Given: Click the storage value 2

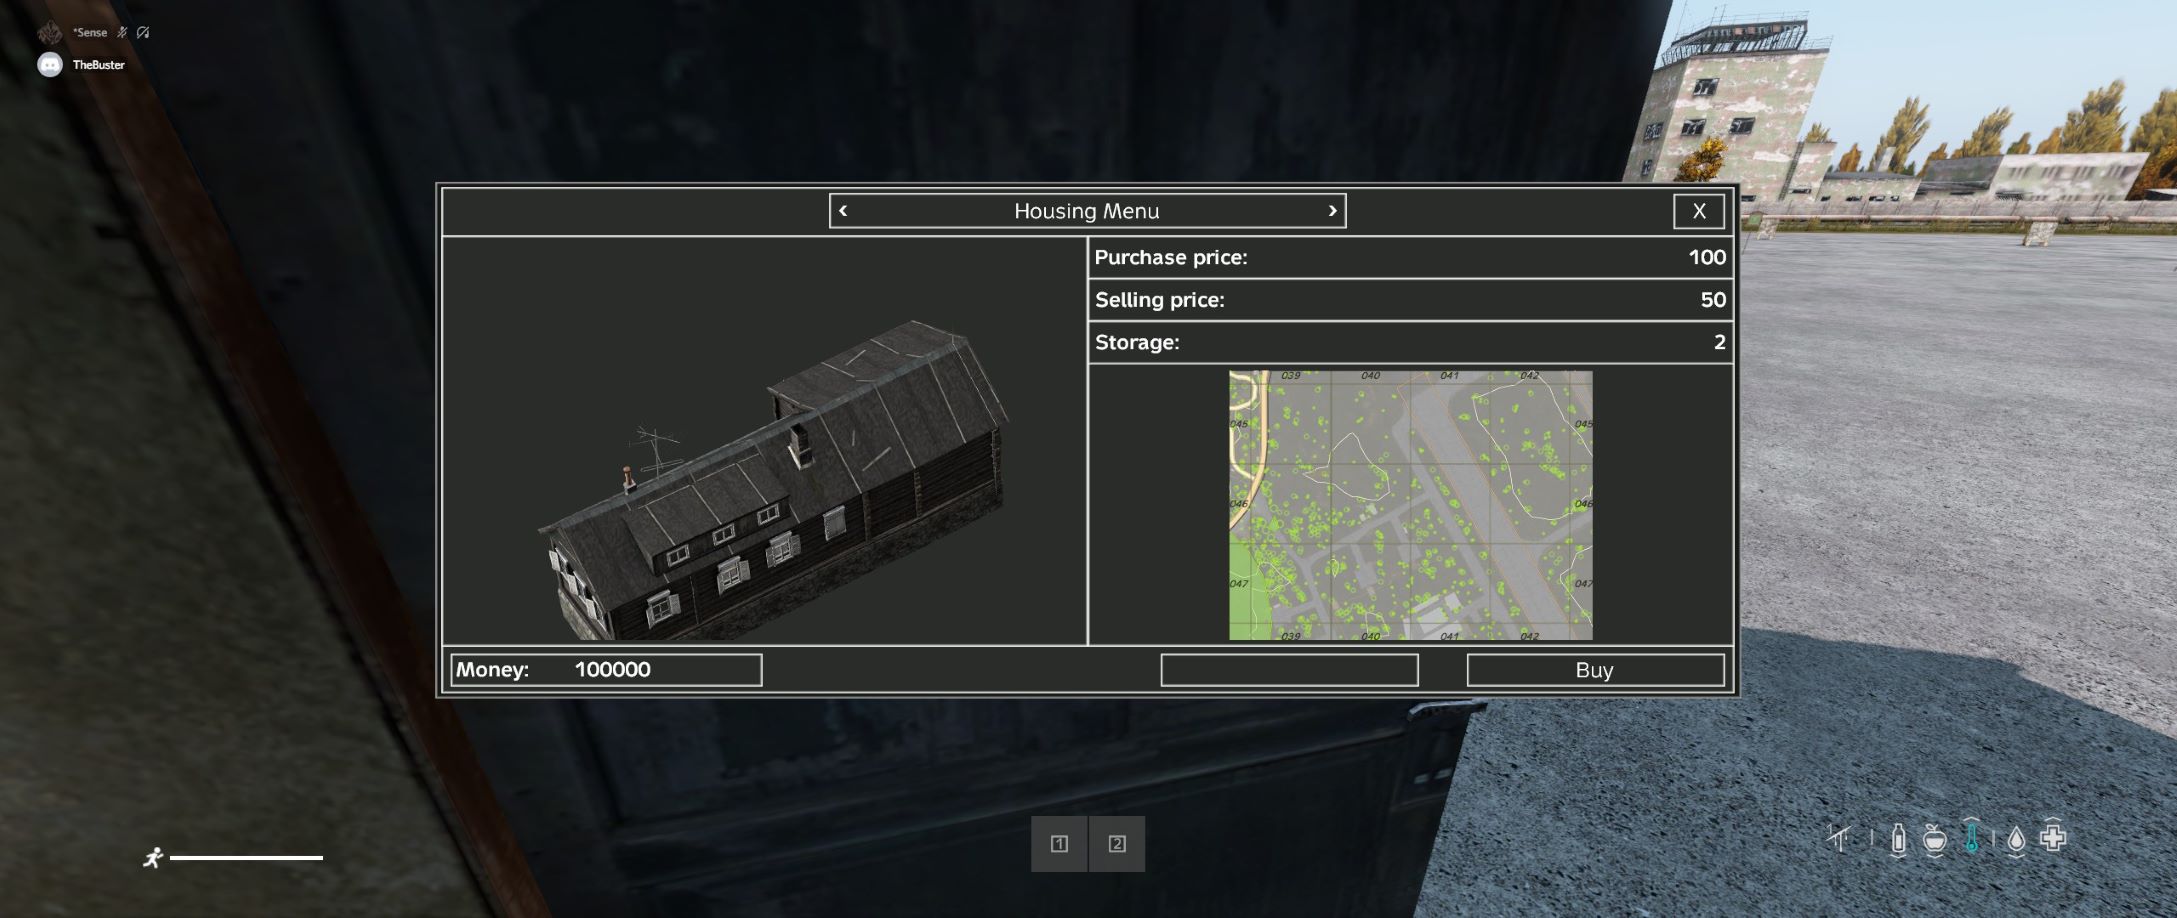Looking at the screenshot, I should point(1720,342).
